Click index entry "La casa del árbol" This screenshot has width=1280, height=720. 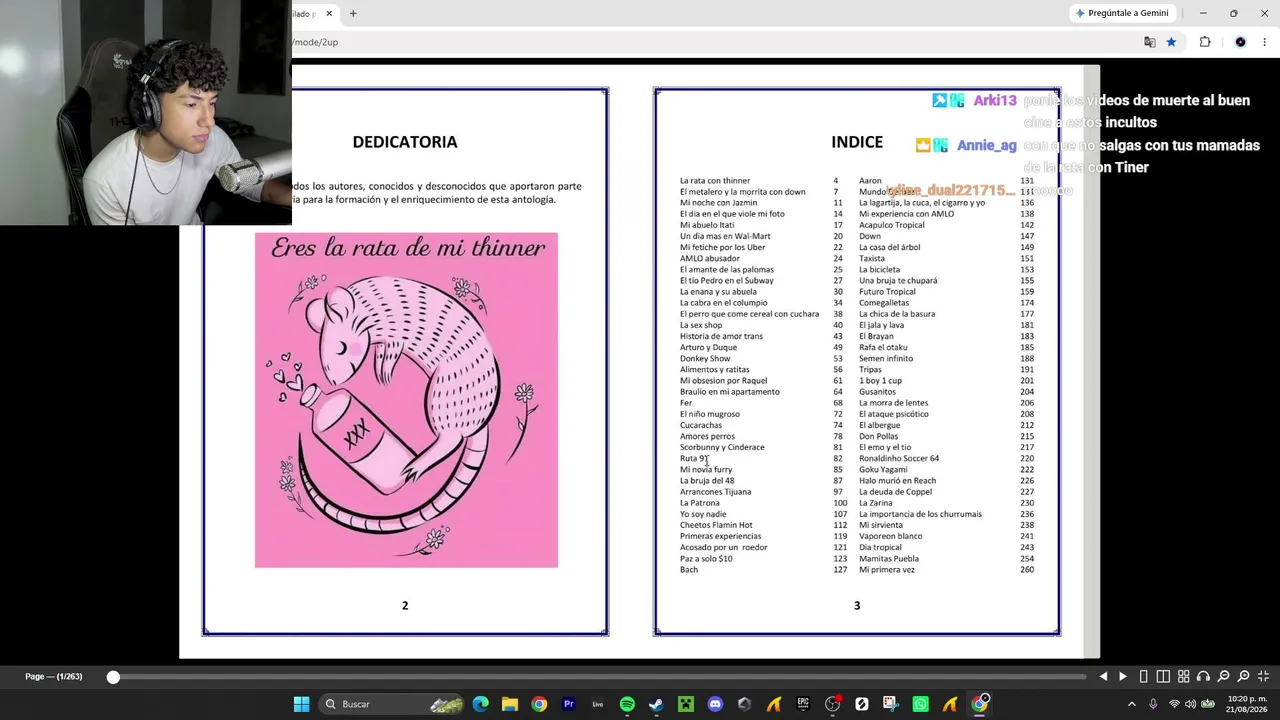(889, 247)
